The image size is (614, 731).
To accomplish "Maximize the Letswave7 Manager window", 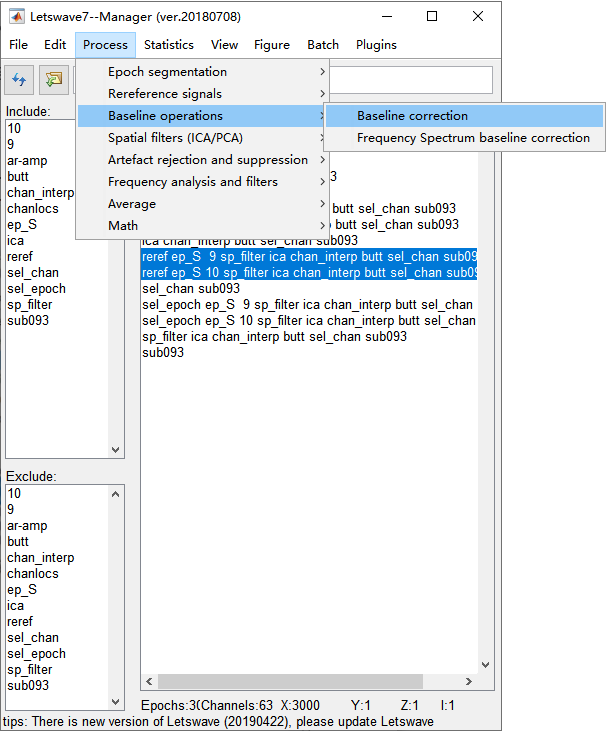I will [432, 16].
